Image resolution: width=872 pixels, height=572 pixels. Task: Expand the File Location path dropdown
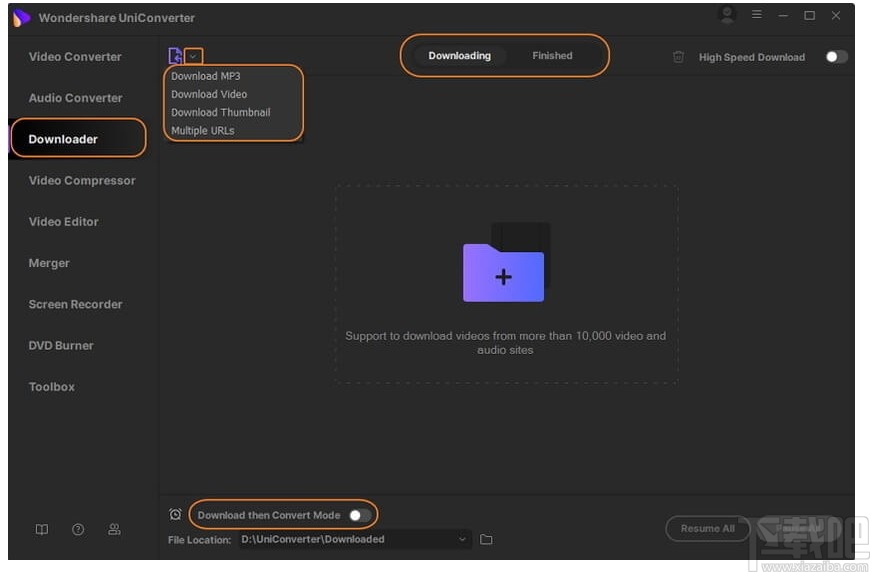[x=462, y=539]
